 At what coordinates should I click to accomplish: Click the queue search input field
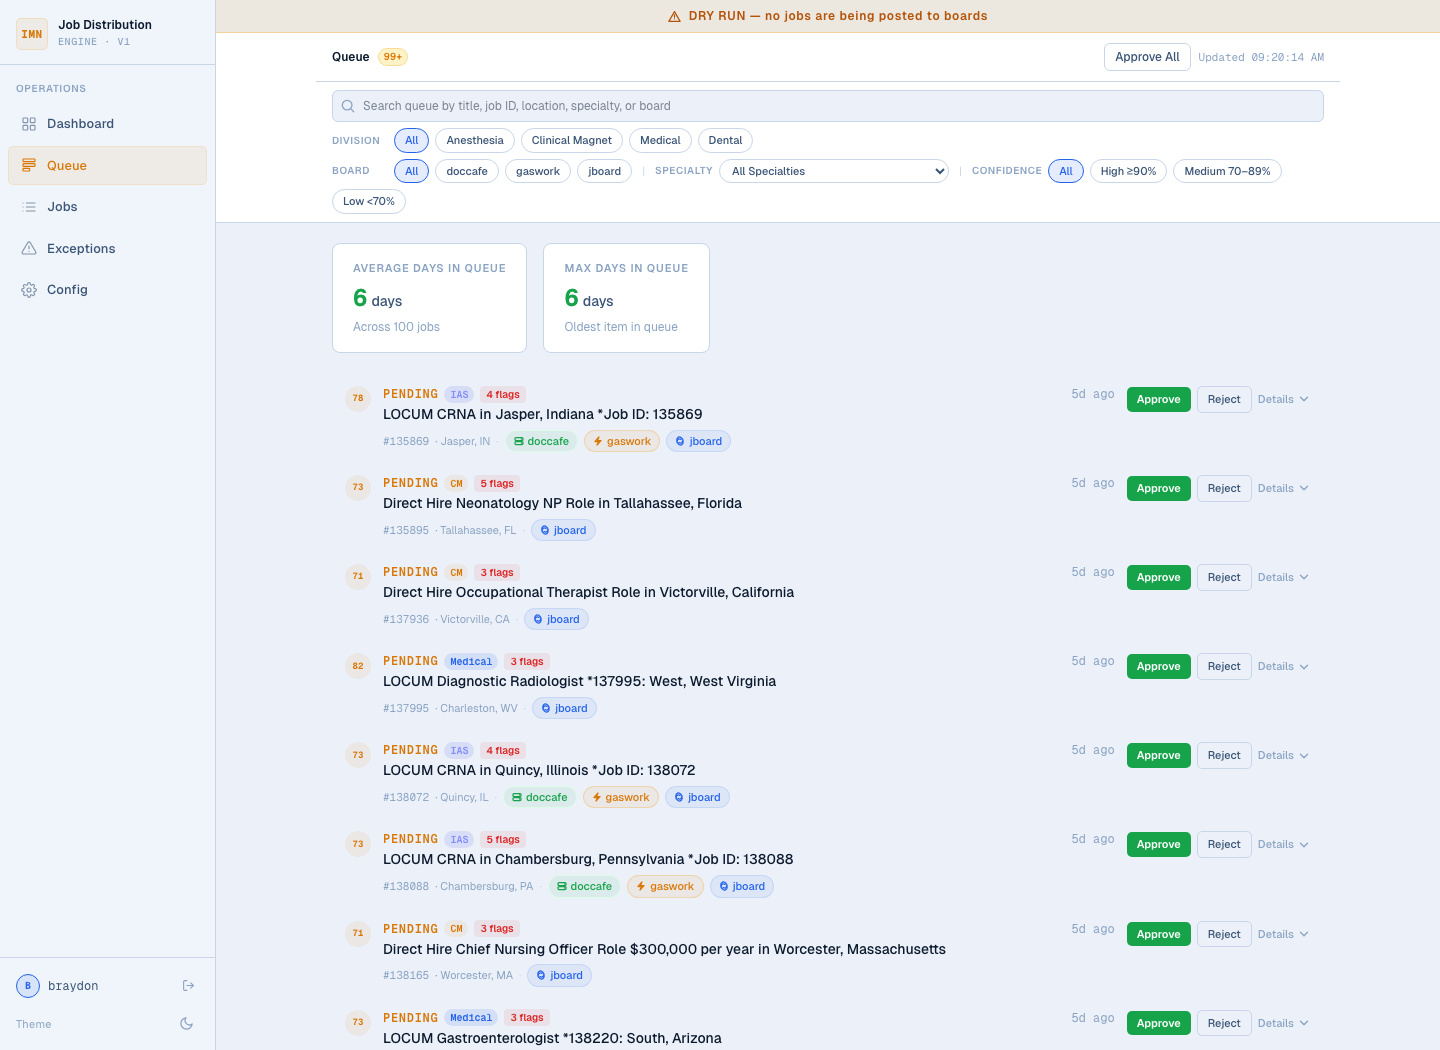pyautogui.click(x=828, y=106)
